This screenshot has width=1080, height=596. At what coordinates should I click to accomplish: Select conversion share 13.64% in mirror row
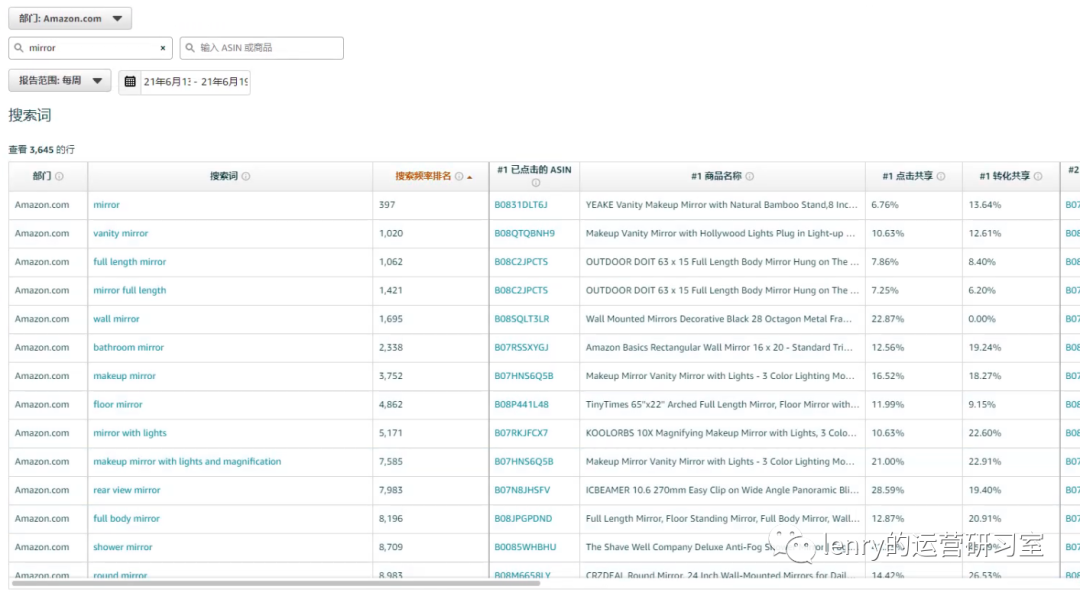(984, 205)
